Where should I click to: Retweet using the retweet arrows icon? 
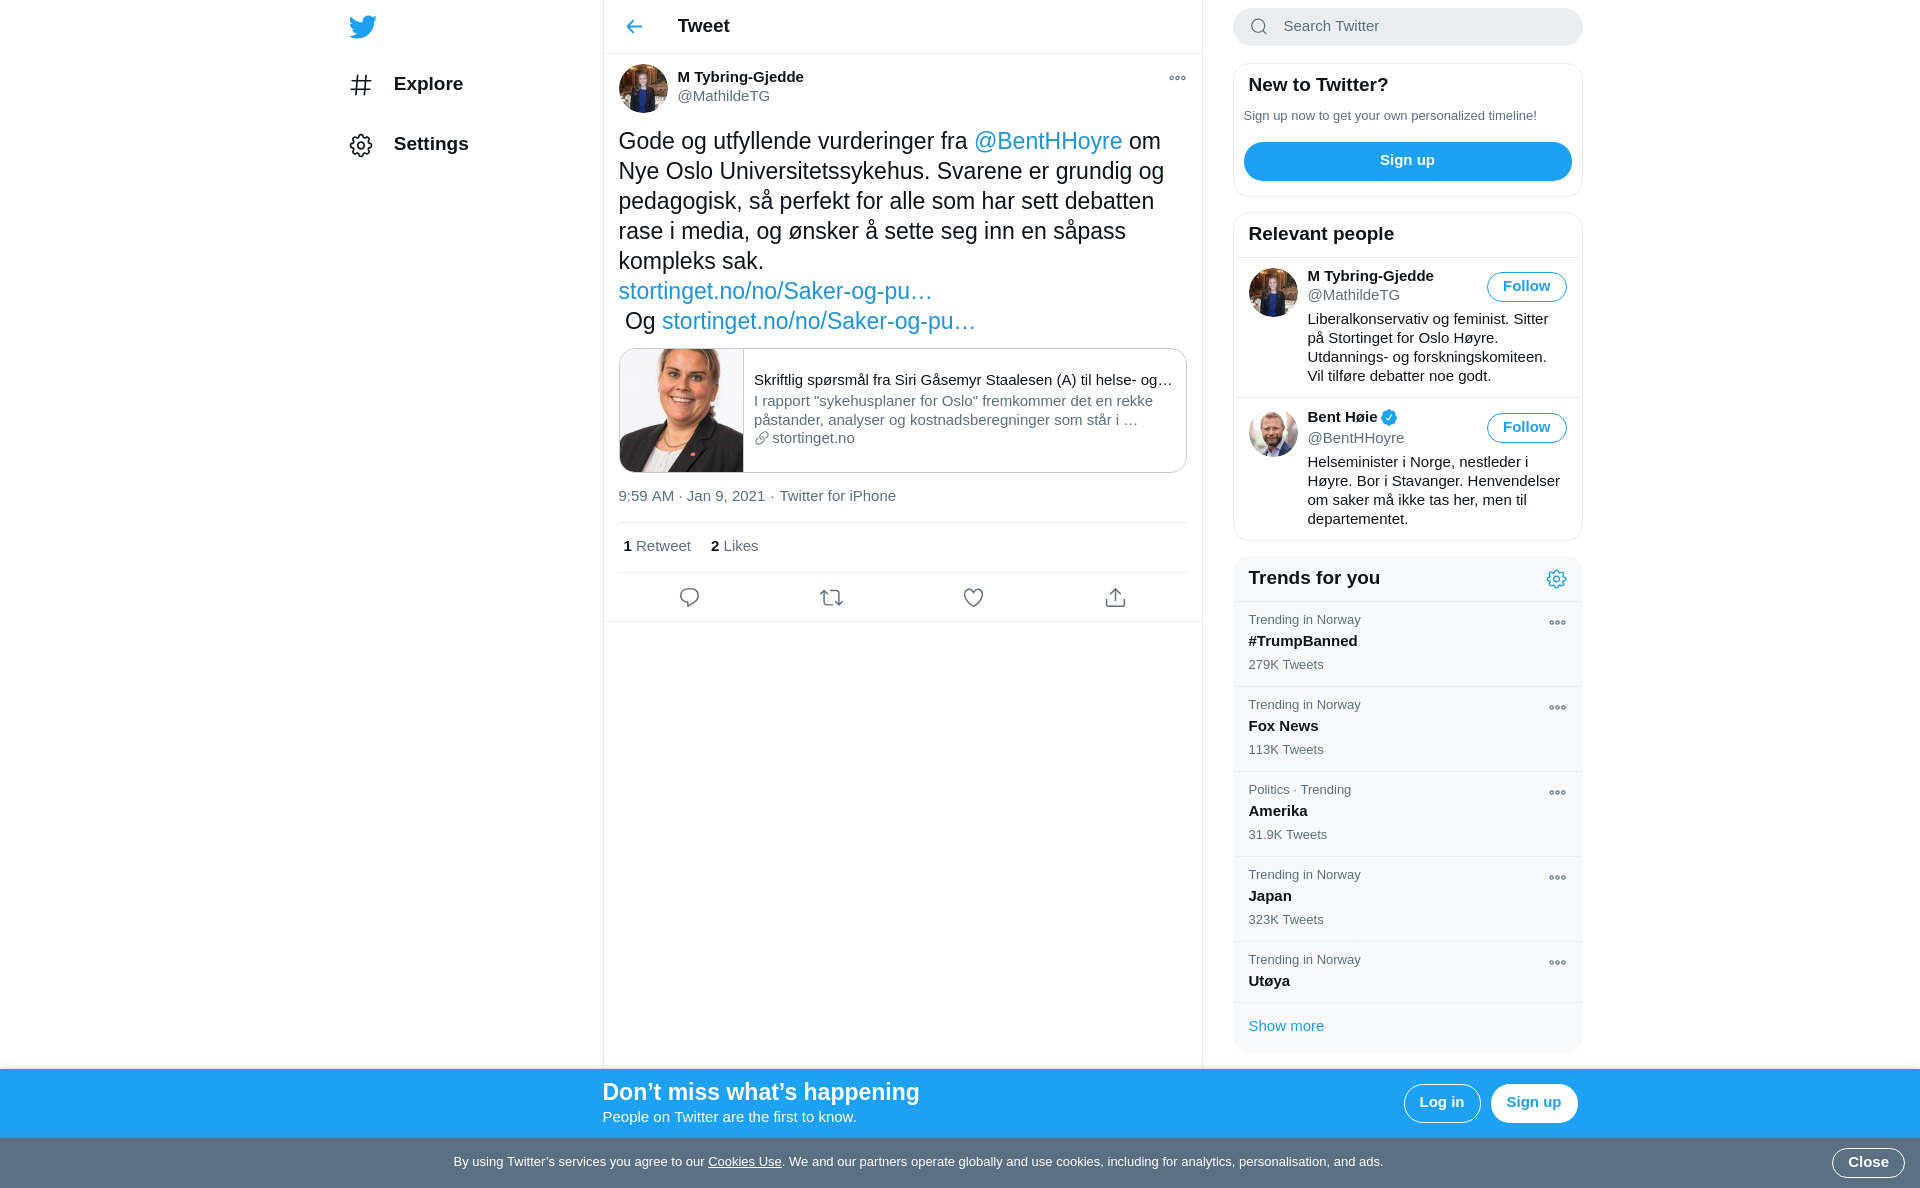831,597
